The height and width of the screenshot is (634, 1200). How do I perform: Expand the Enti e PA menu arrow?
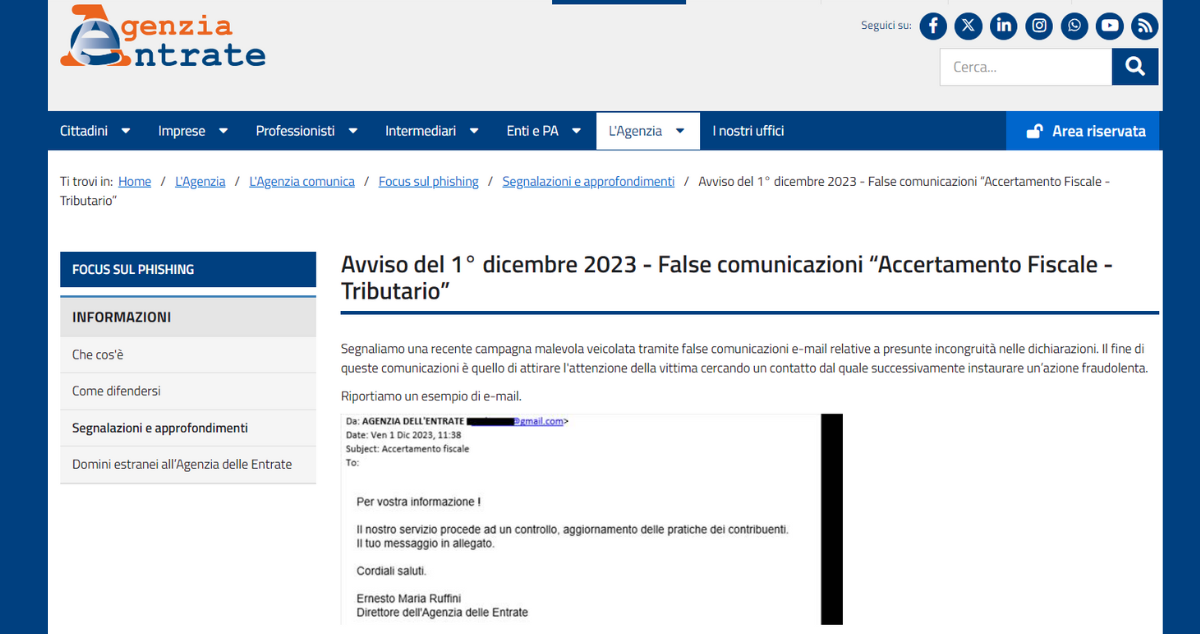point(576,131)
